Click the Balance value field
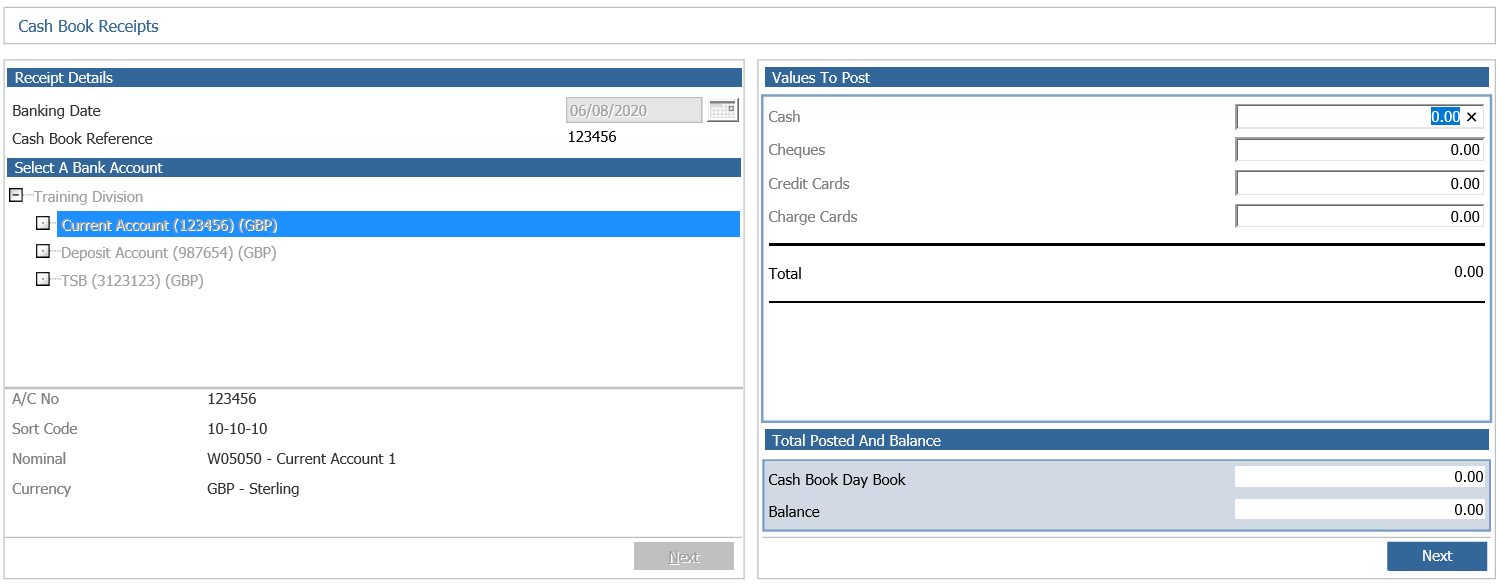This screenshot has width=1499, height=588. 1360,509
